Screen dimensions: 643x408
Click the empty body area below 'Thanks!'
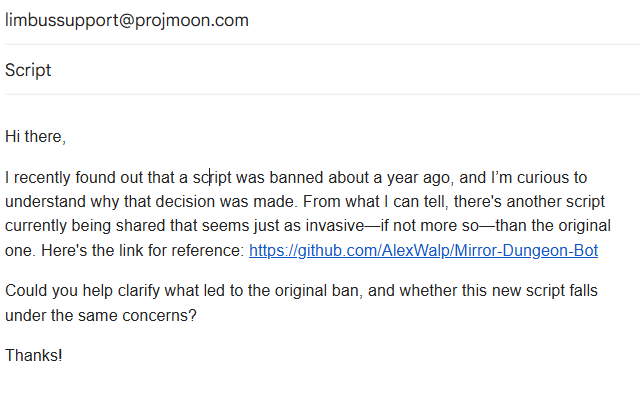(322, 387)
